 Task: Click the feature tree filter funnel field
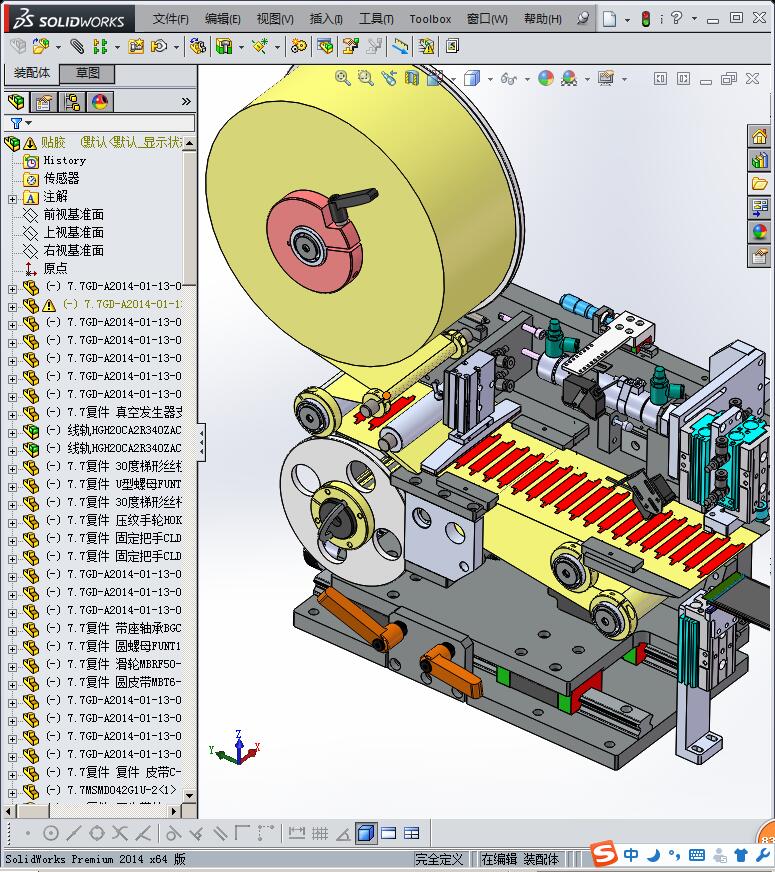click(x=100, y=123)
